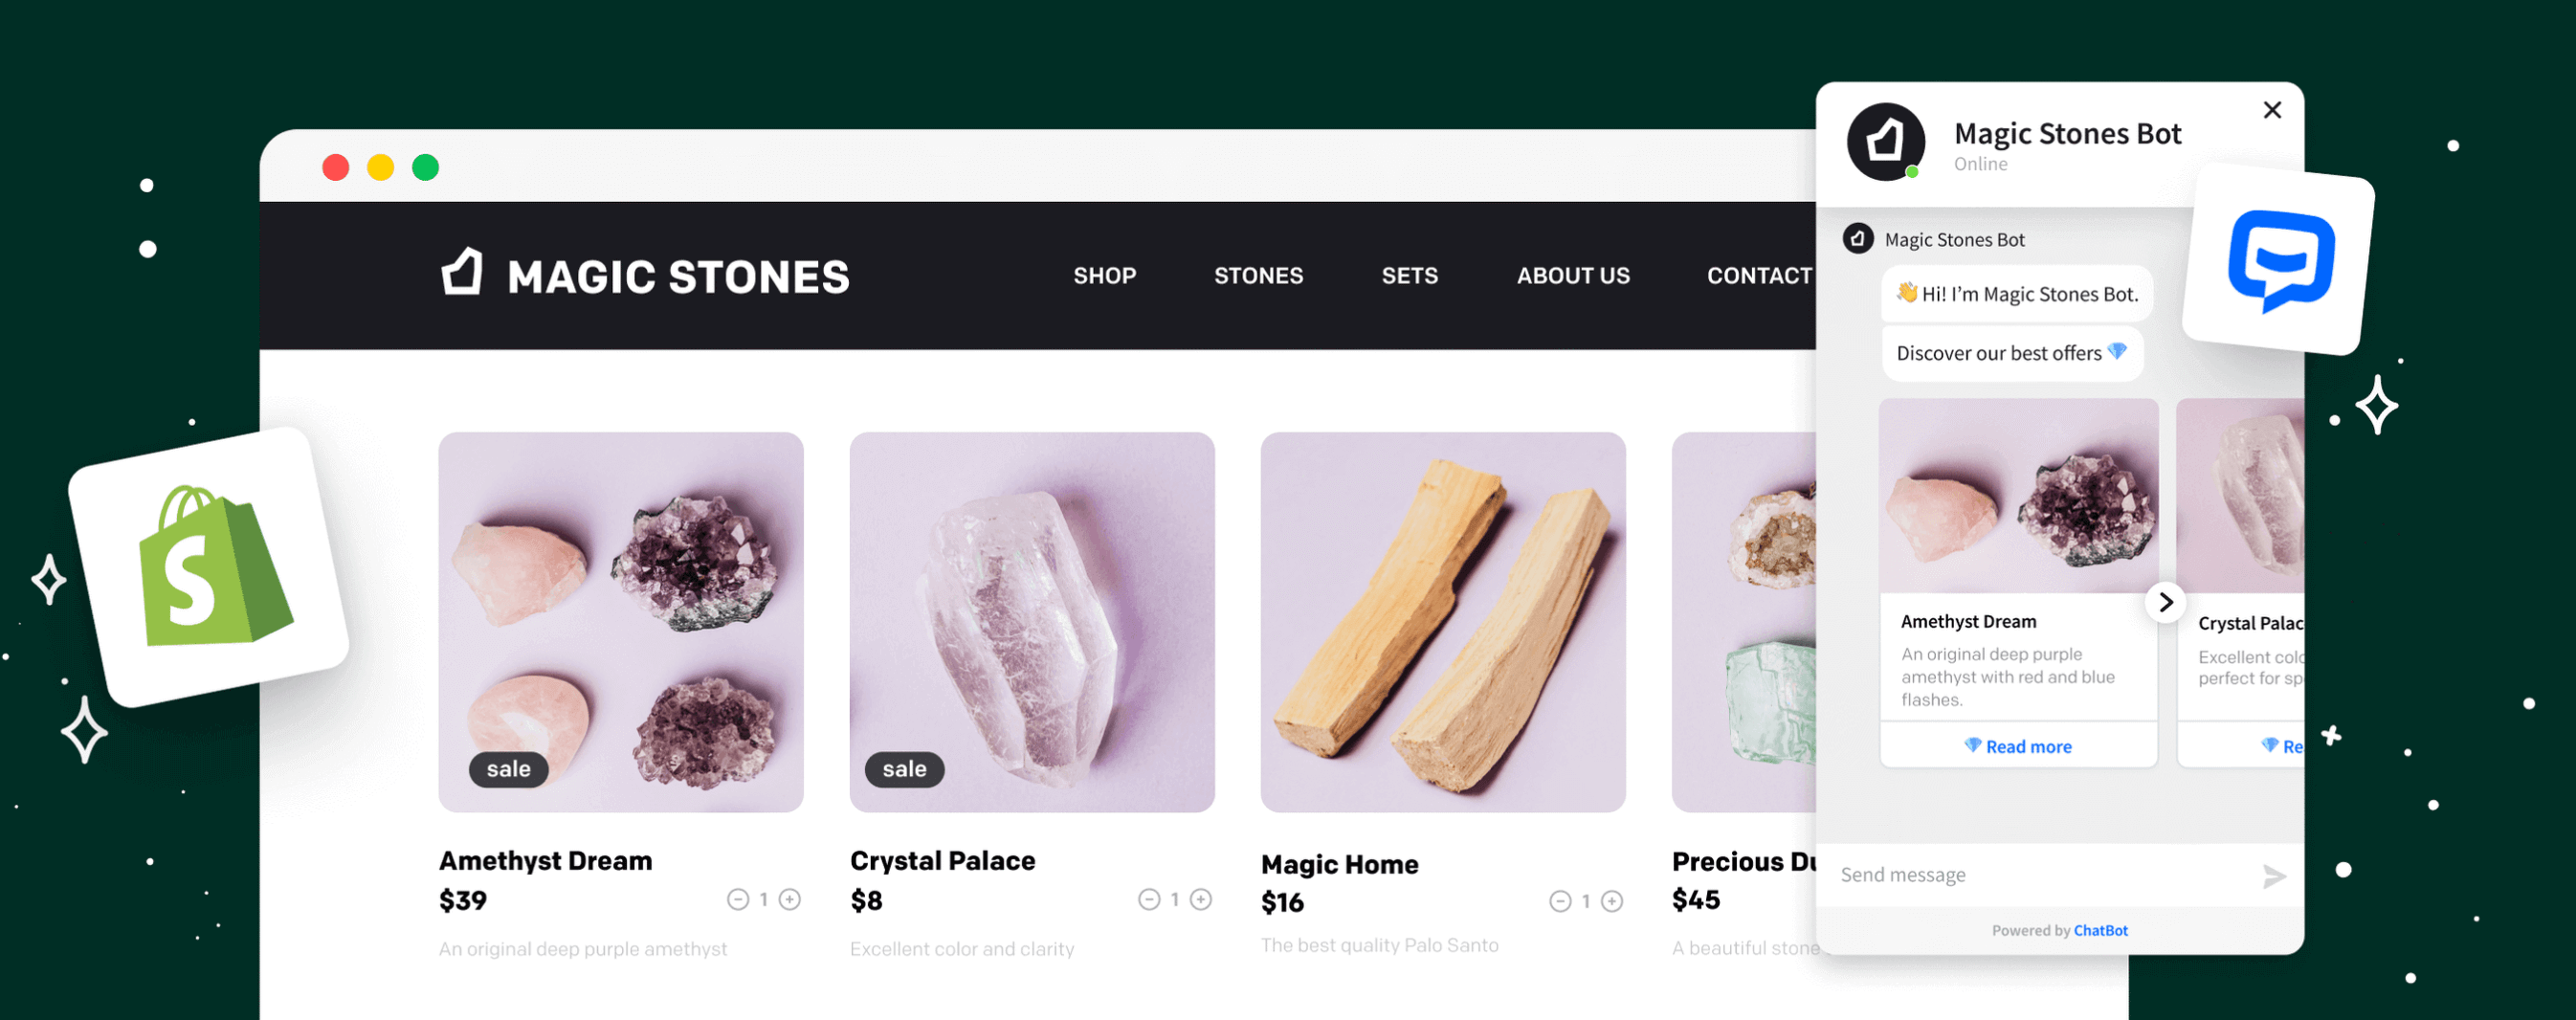Increase Crystal Palace quantity with plus
The width and height of the screenshot is (2576, 1020).
(x=1201, y=899)
